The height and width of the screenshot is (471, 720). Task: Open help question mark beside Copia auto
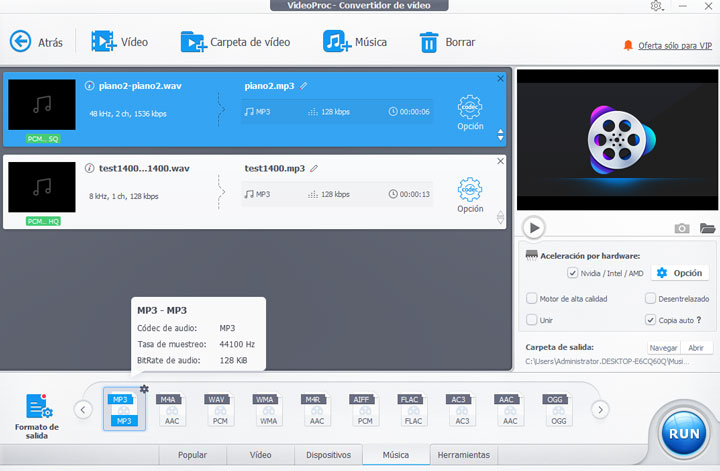pyautogui.click(x=699, y=320)
